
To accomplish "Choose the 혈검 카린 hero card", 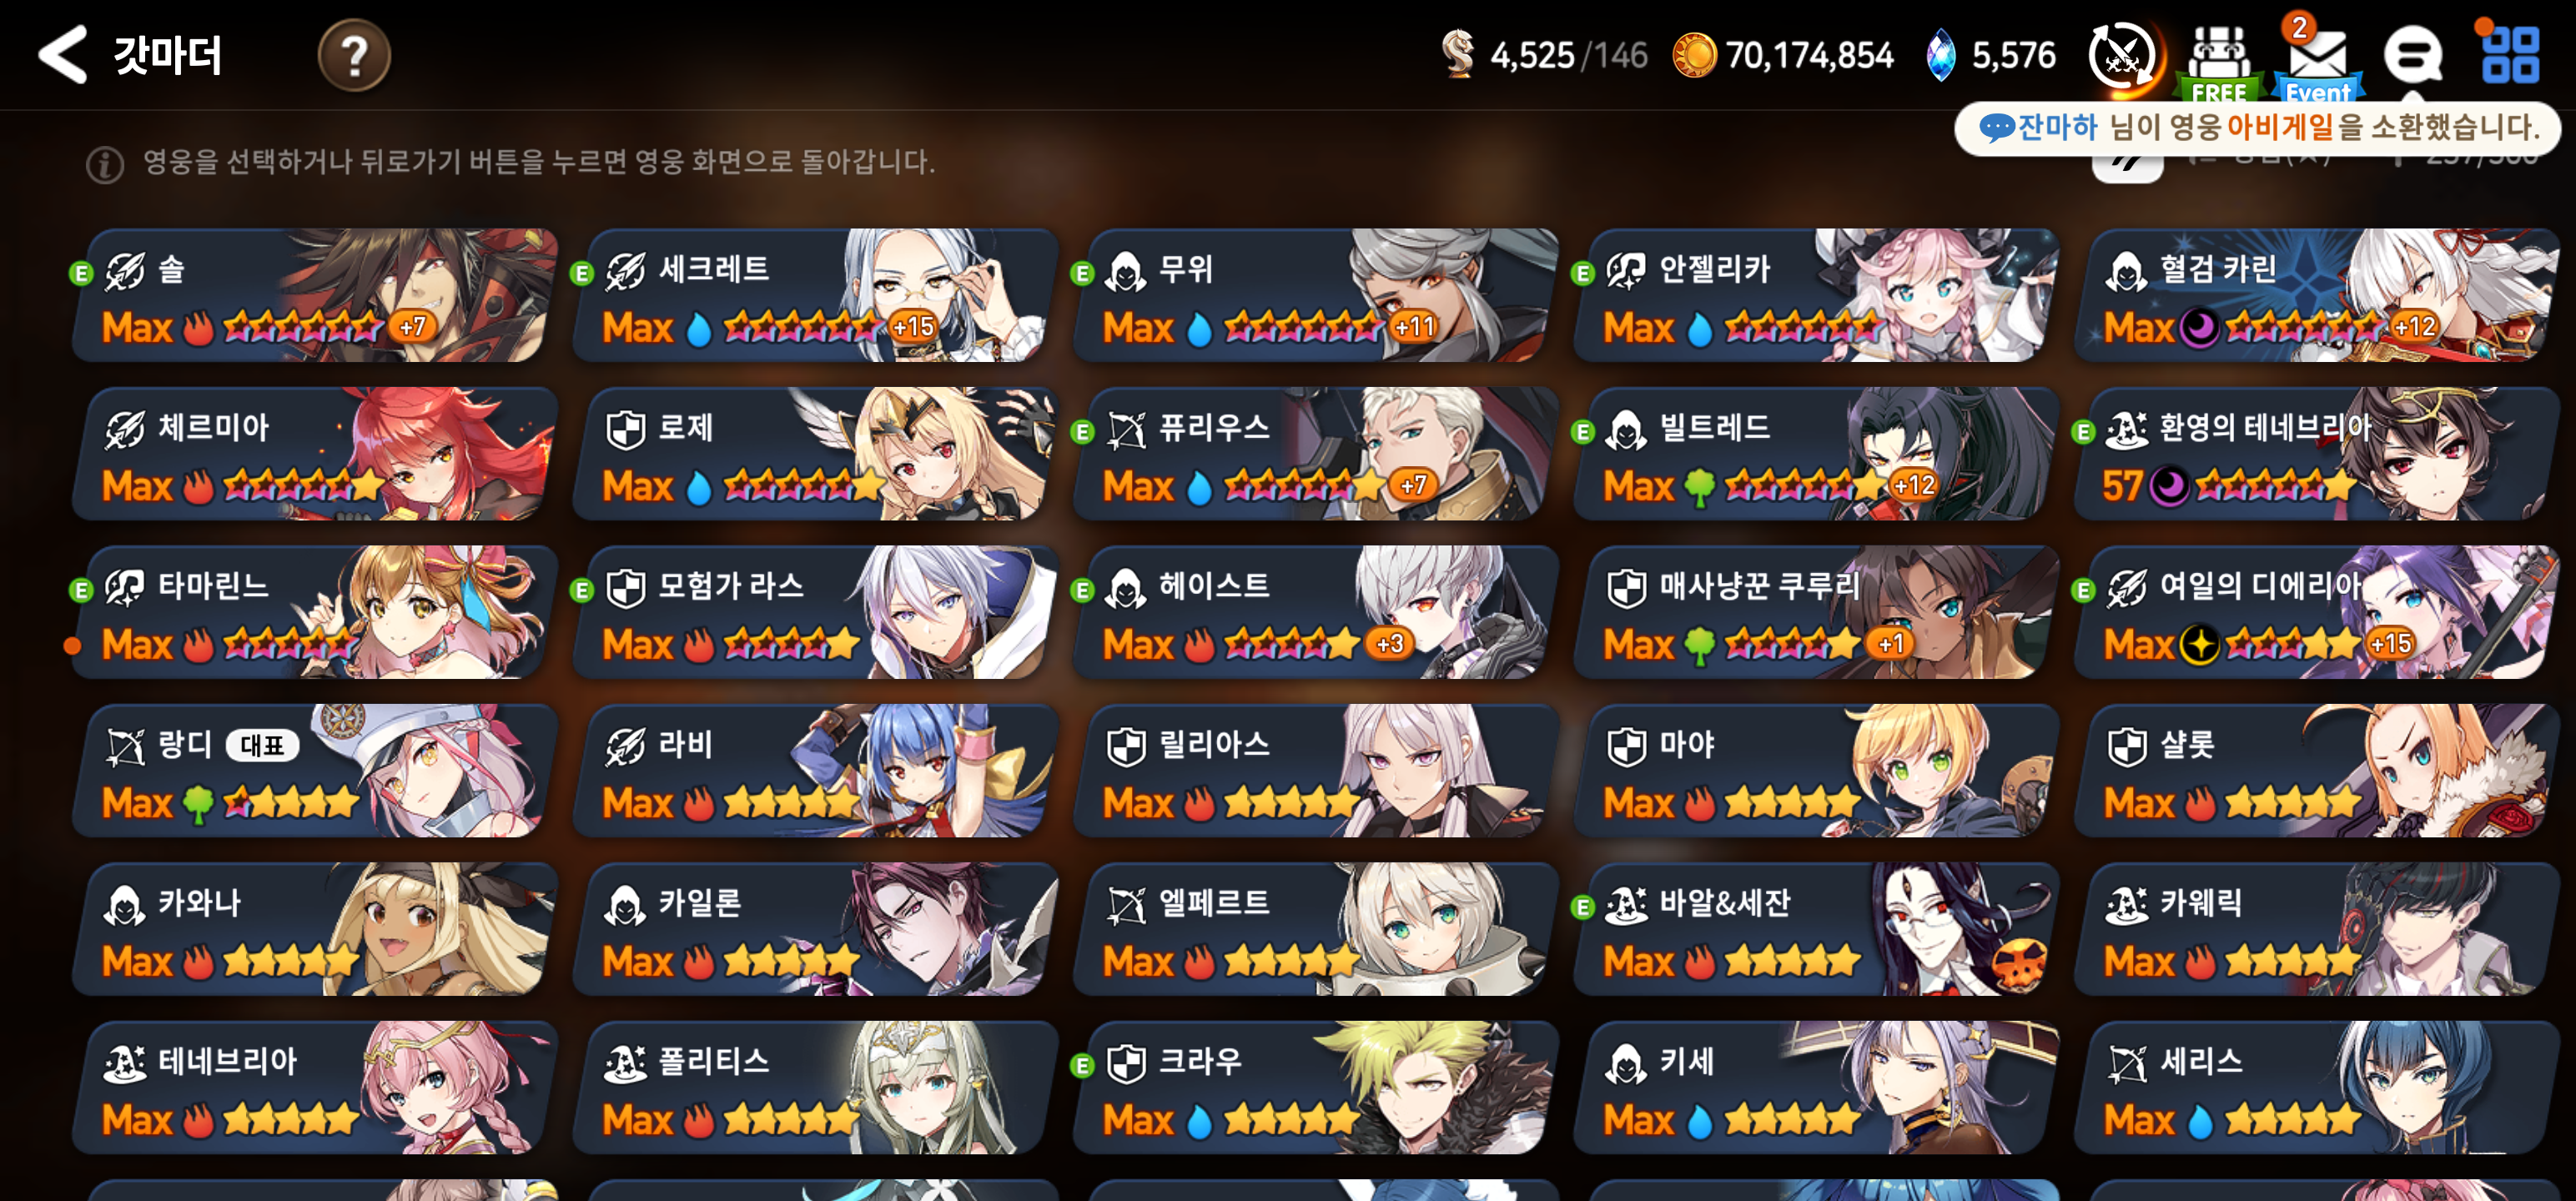I will pos(2316,295).
